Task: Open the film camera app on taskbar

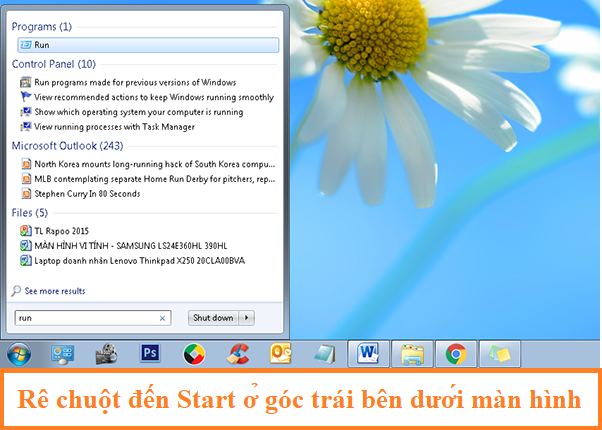Action: (108, 353)
